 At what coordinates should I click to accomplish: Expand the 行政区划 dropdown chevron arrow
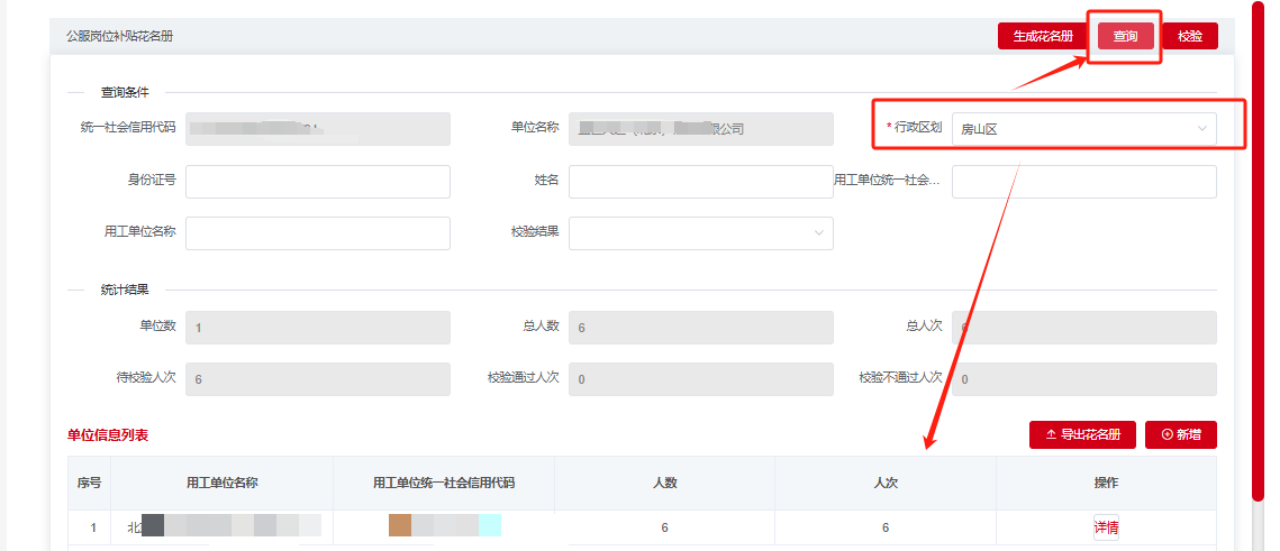click(x=1201, y=129)
